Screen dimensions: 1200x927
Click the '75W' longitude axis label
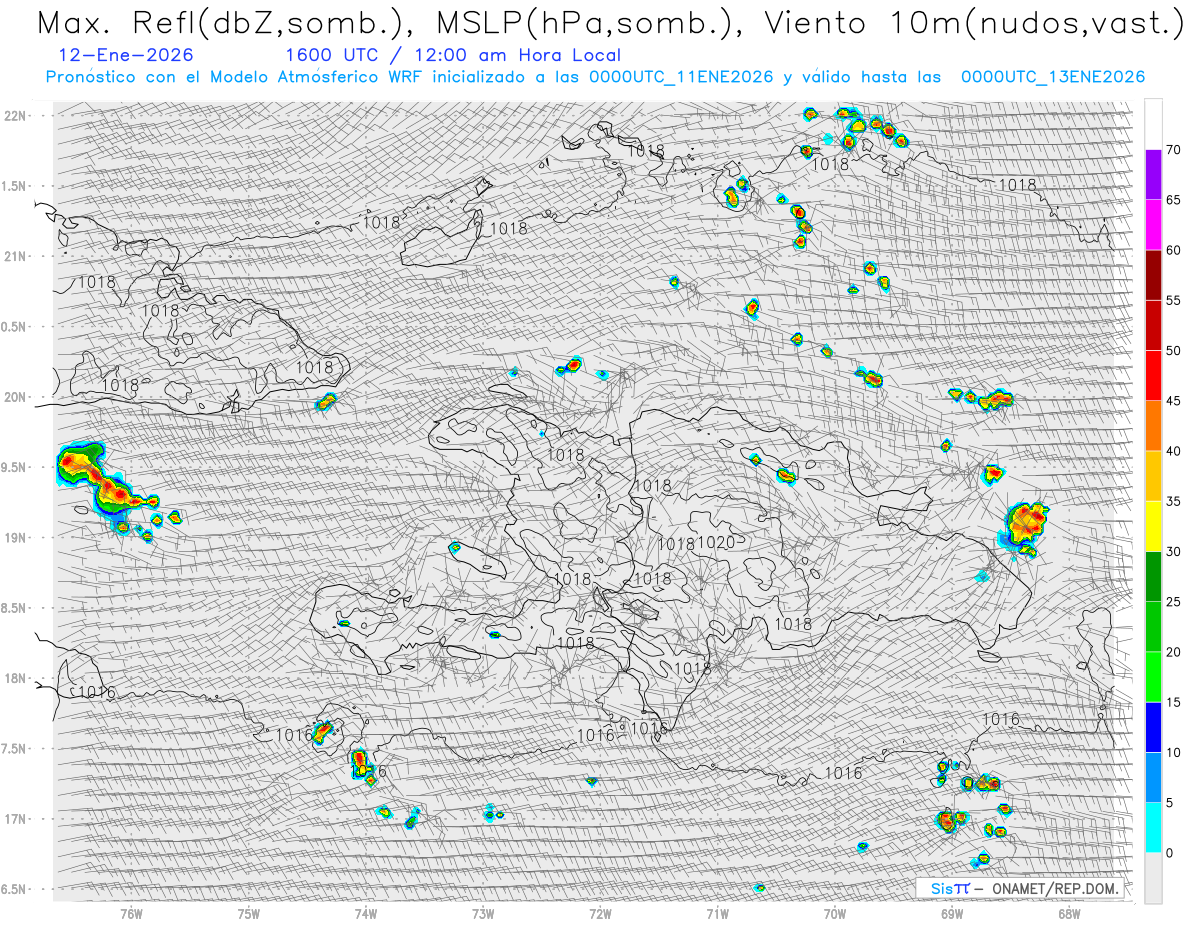click(x=249, y=914)
